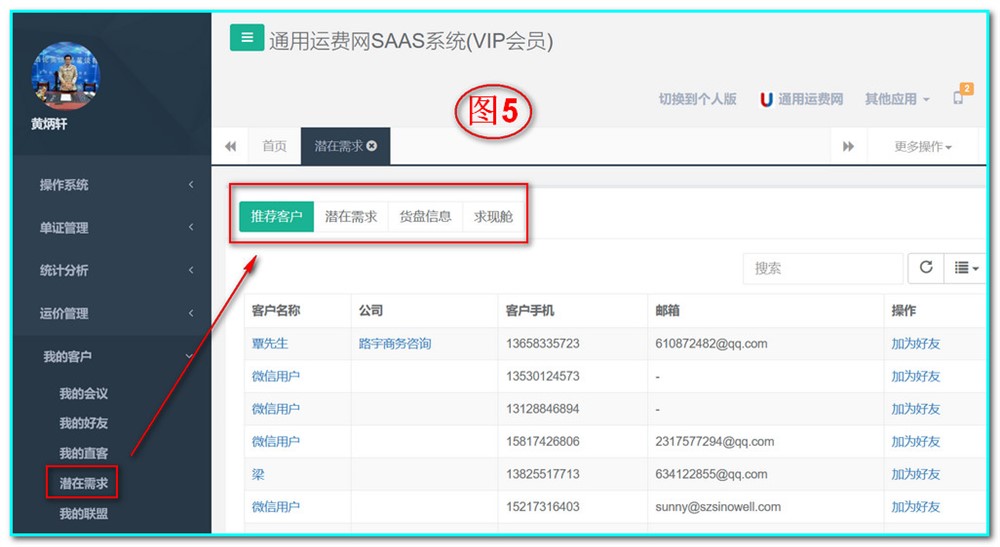Click 加为好友 for 覃先生
The width and height of the screenshot is (1000, 547).
pyautogui.click(x=916, y=344)
